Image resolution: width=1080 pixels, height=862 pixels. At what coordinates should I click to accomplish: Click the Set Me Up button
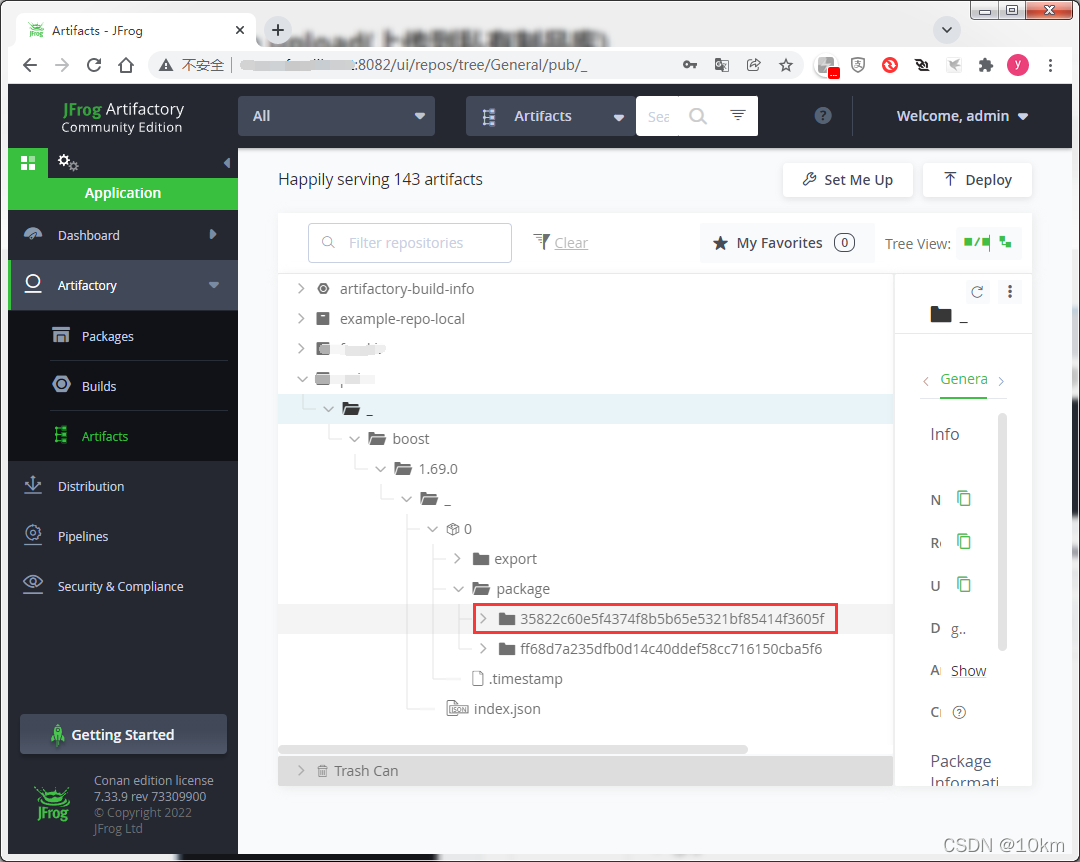tap(848, 180)
